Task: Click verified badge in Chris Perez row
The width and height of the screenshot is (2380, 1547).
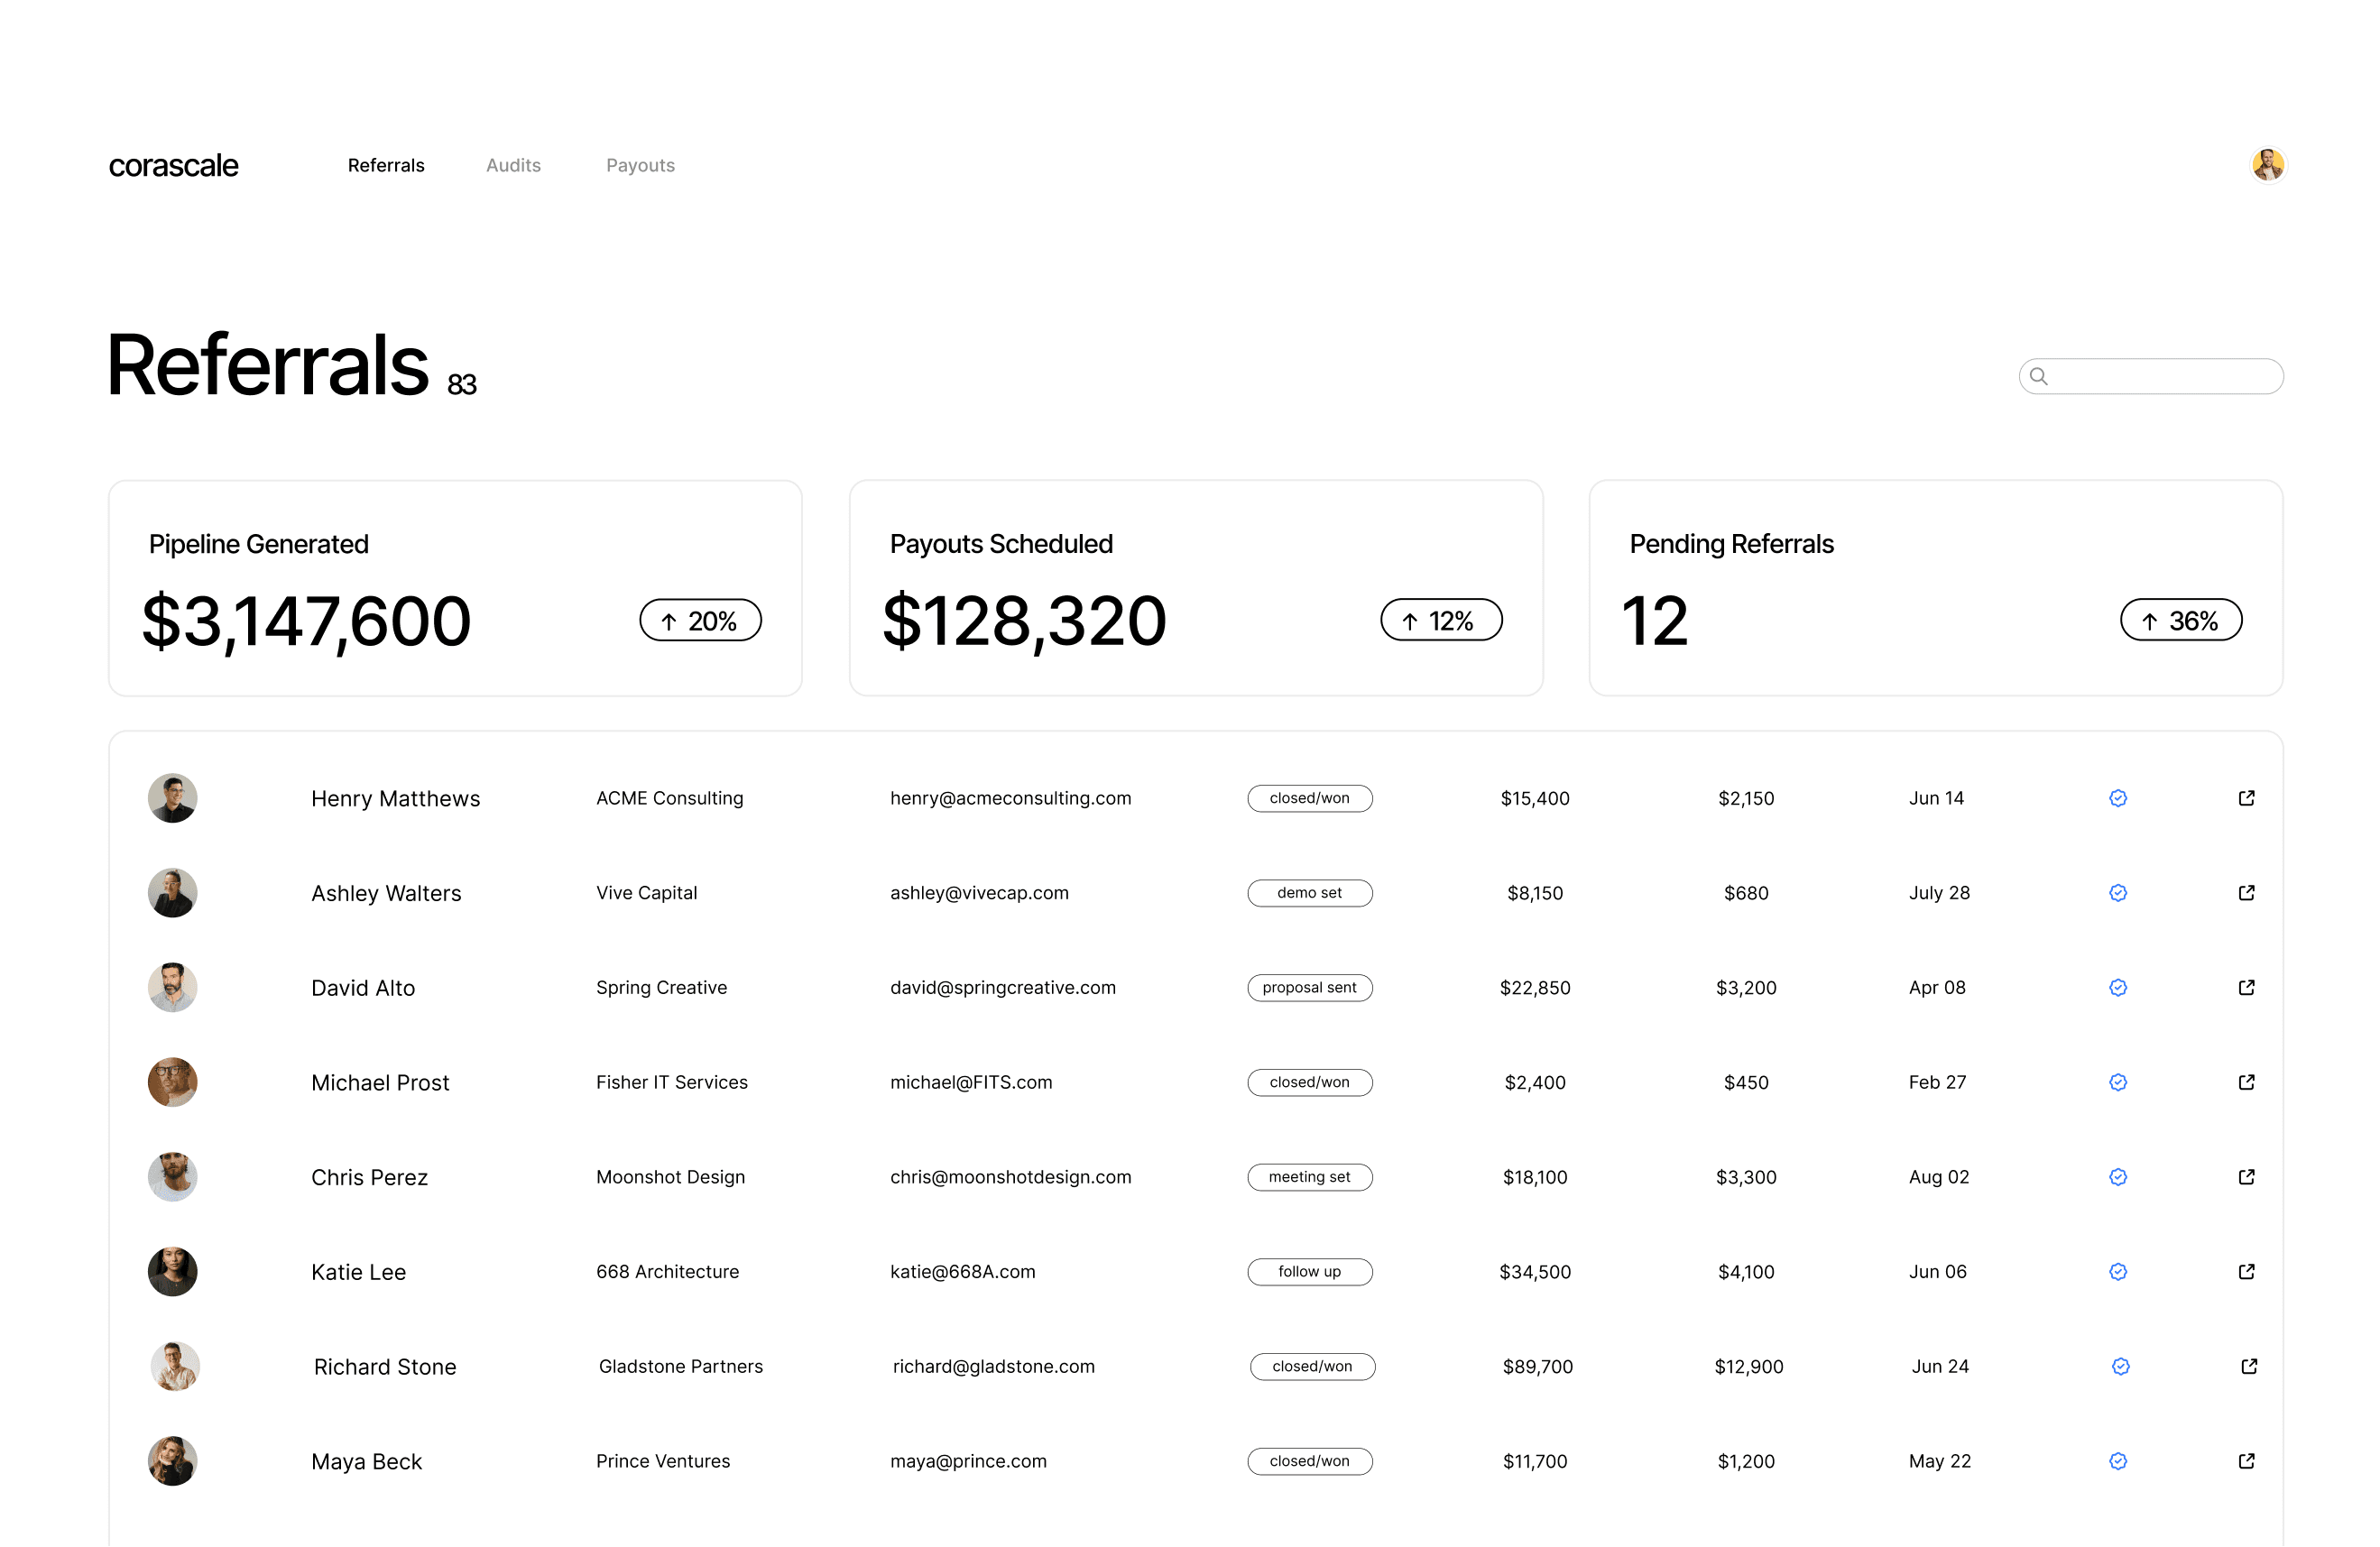Action: [2118, 1177]
